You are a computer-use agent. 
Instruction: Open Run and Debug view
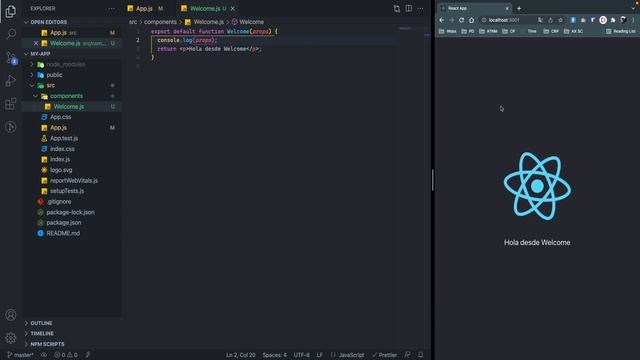point(11,80)
